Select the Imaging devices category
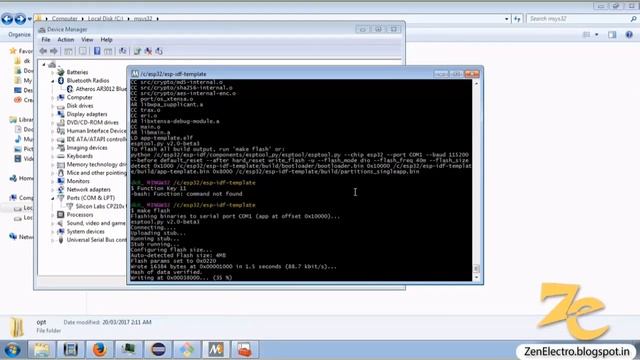The height and width of the screenshot is (360, 640). 87,148
